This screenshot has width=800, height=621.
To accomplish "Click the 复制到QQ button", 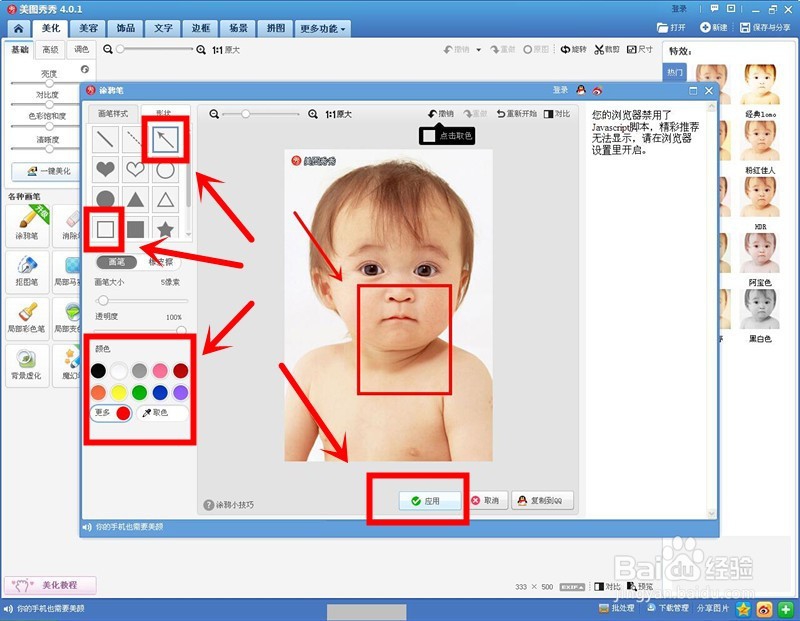I will (x=542, y=501).
